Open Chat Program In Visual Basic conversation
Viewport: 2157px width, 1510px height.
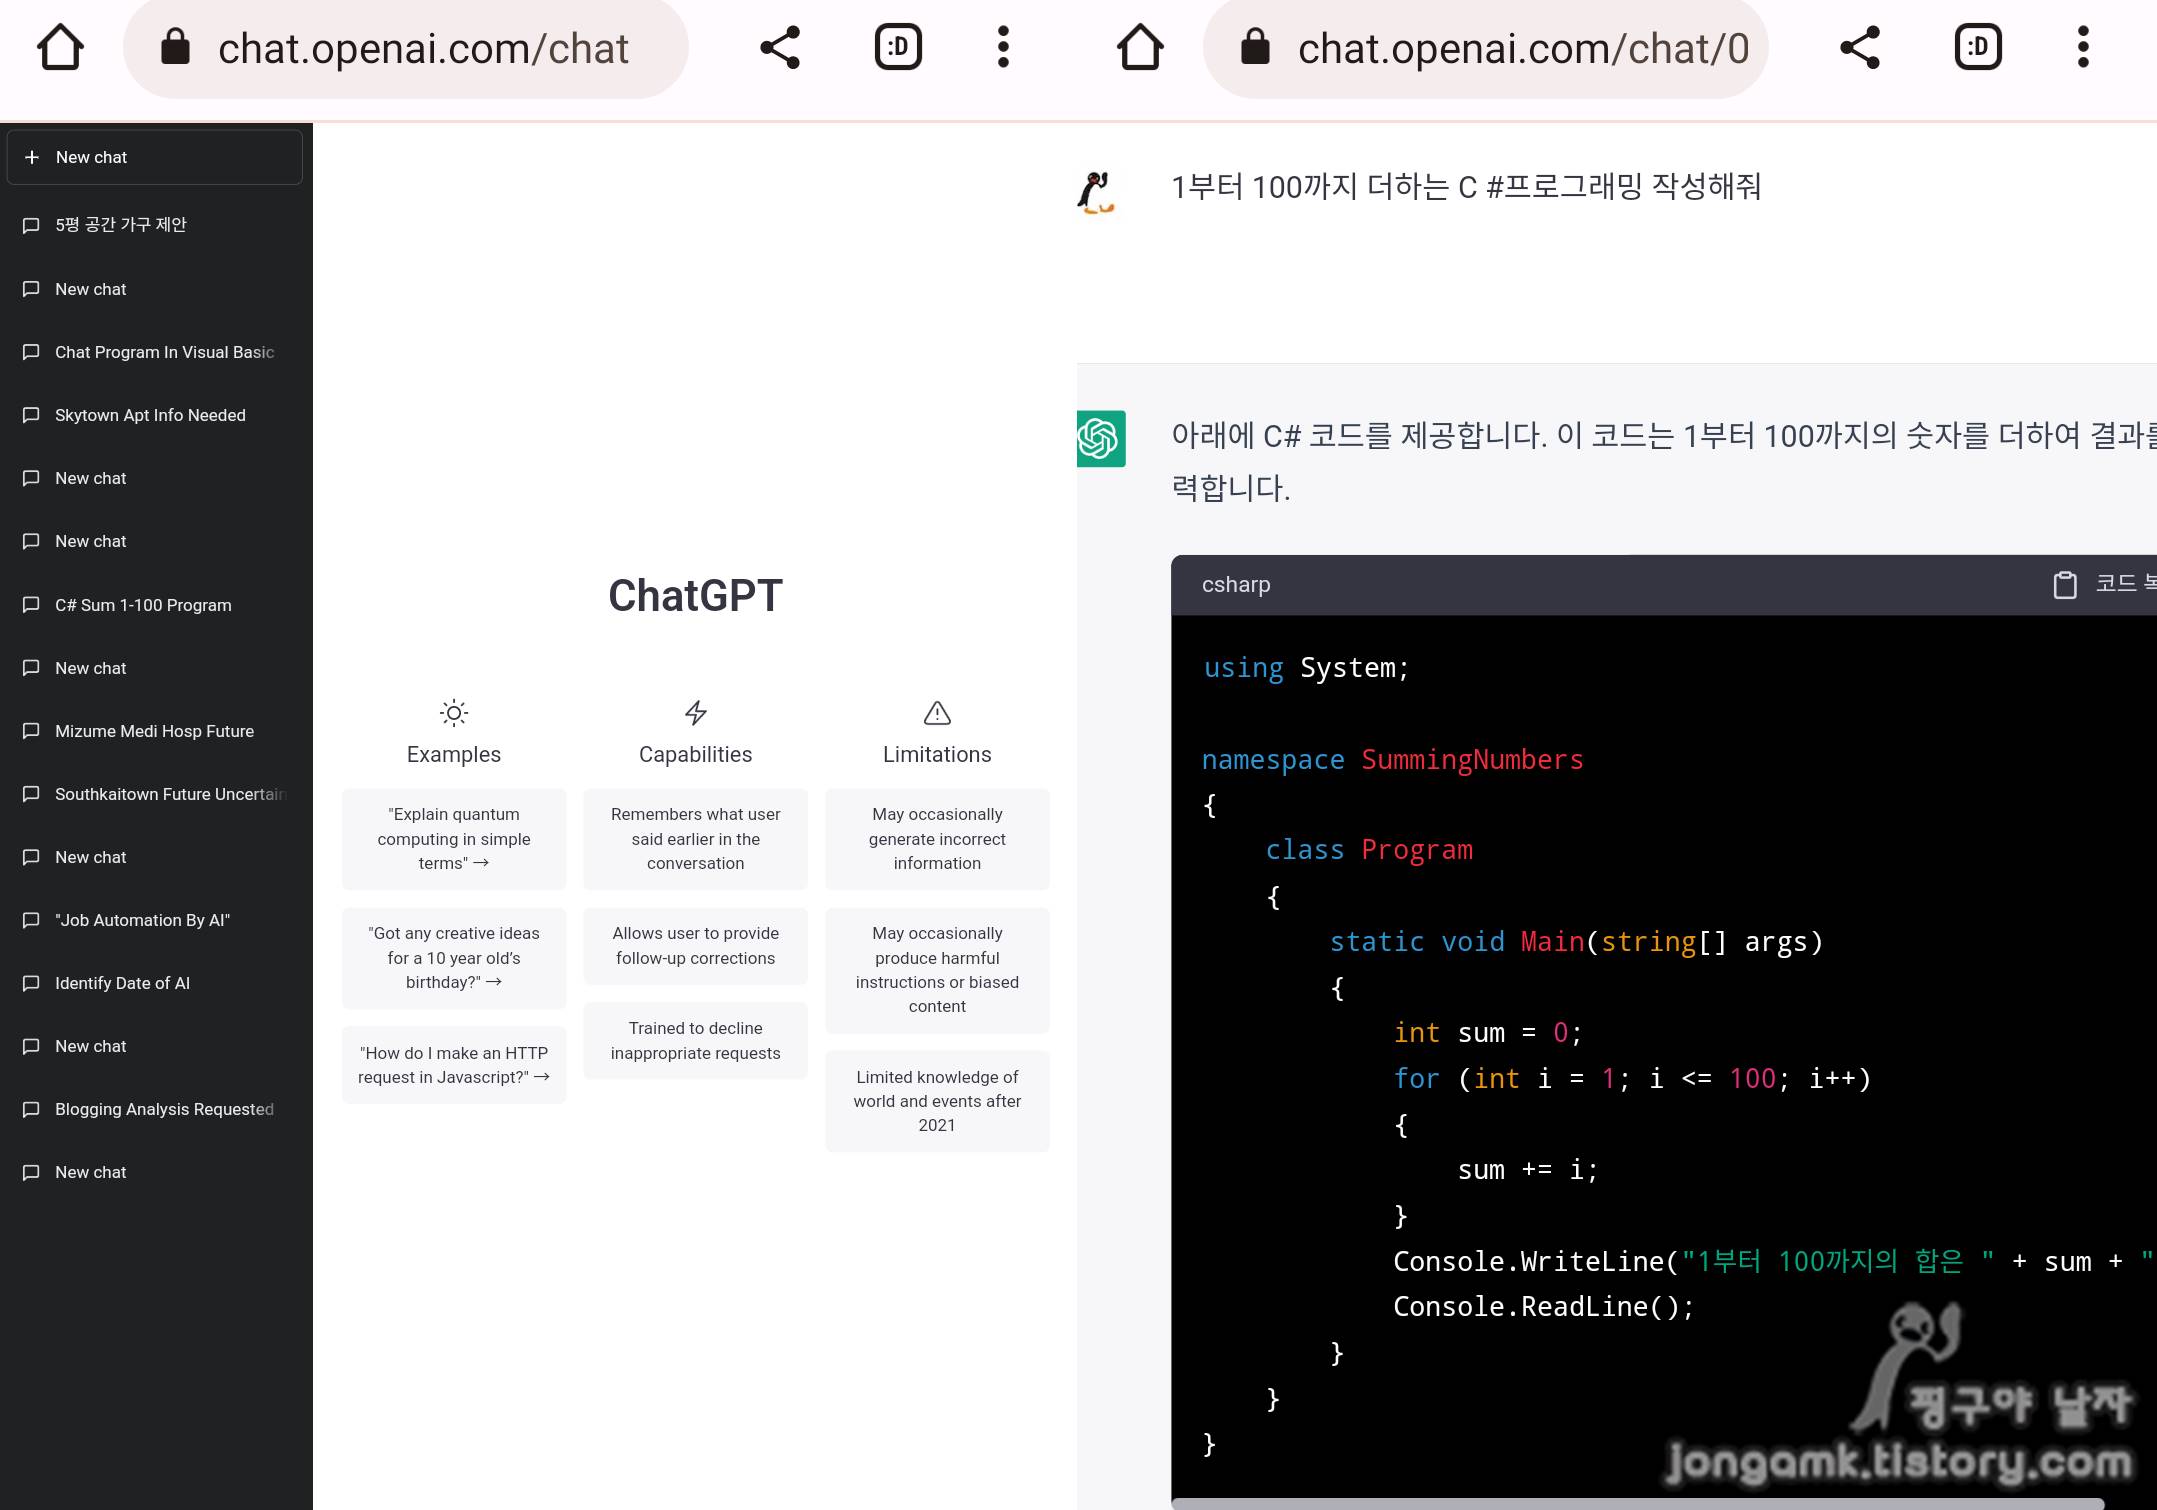(164, 352)
